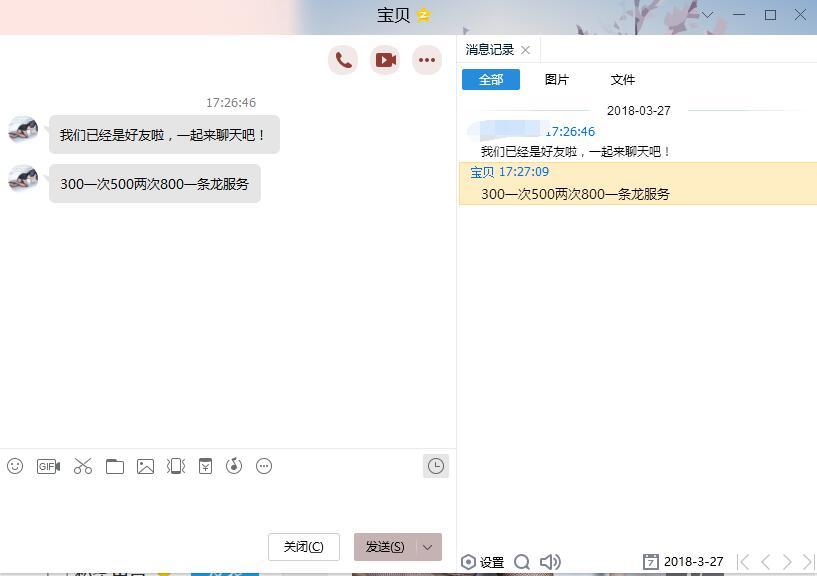
Task: Start a video call
Action: (x=385, y=60)
